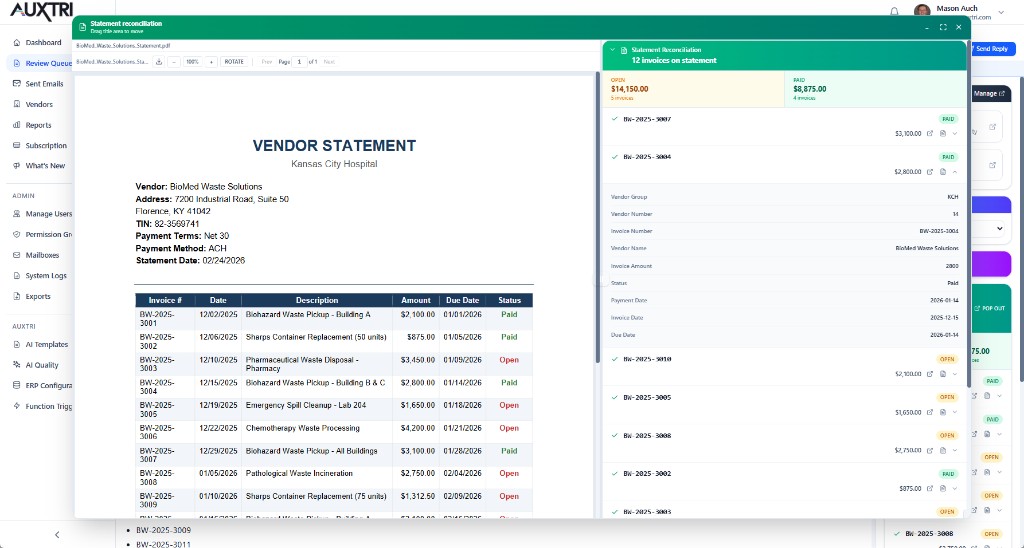Click the Permission Groups shield icon
Viewport: 1024px width, 548px height.
pyautogui.click(x=17, y=234)
